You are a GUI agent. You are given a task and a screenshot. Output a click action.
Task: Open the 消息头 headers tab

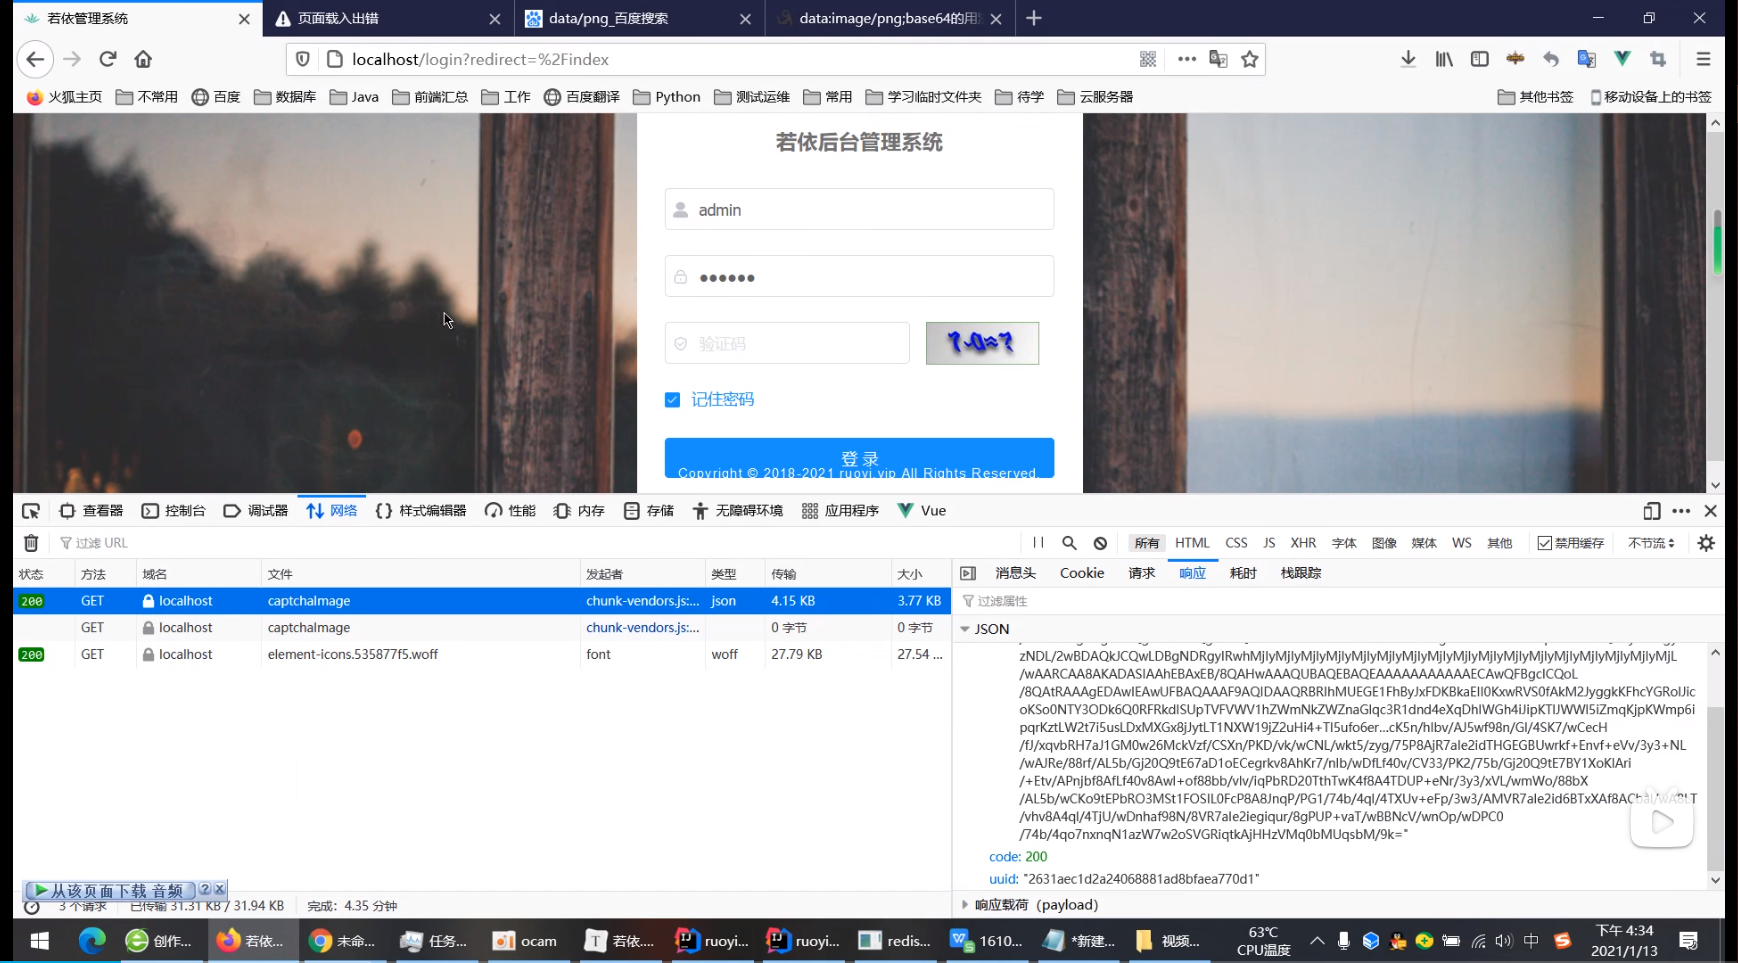tap(1015, 573)
